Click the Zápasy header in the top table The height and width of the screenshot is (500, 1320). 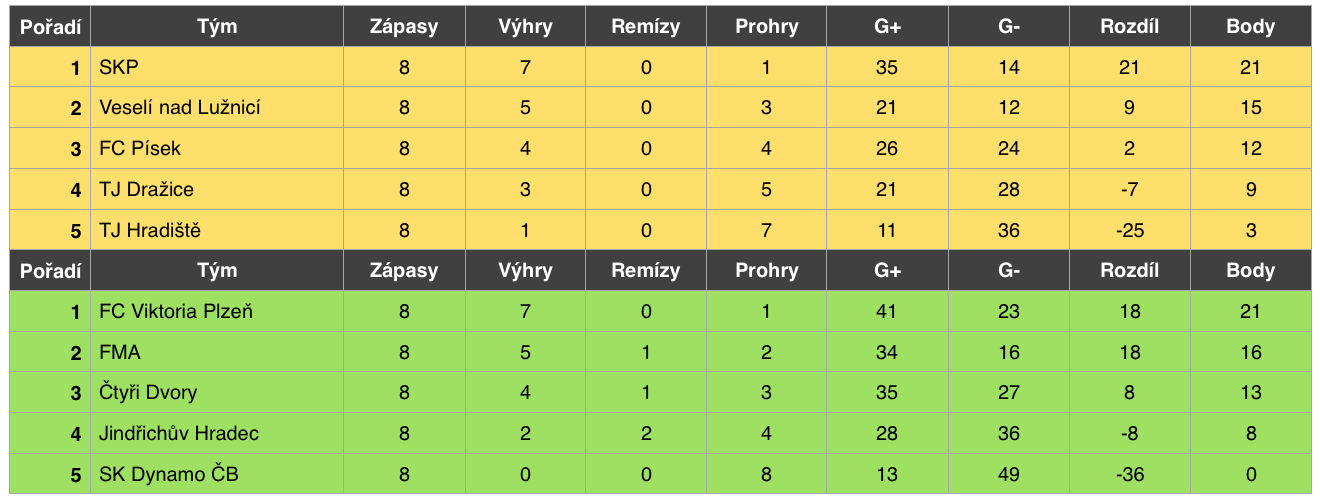coord(404,27)
